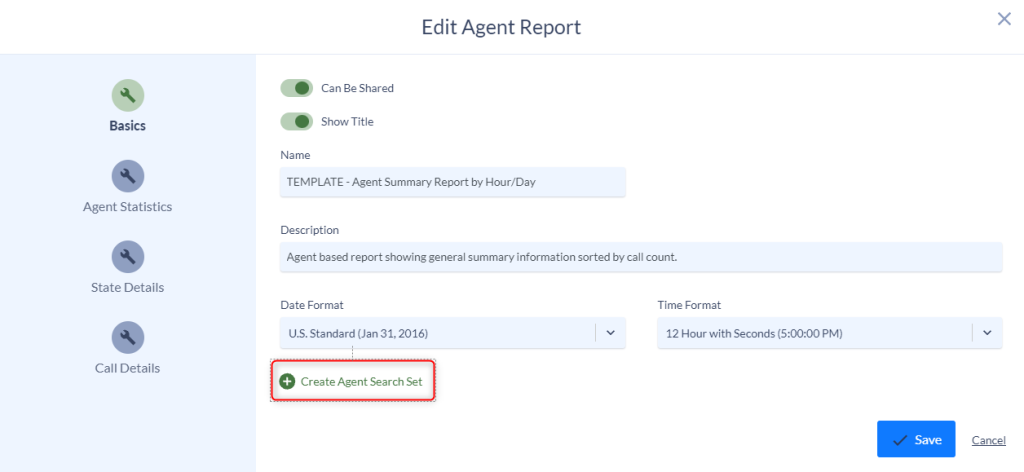Switch to the Agent Statistics step
Viewport: 1024px width, 472px height.
(127, 207)
